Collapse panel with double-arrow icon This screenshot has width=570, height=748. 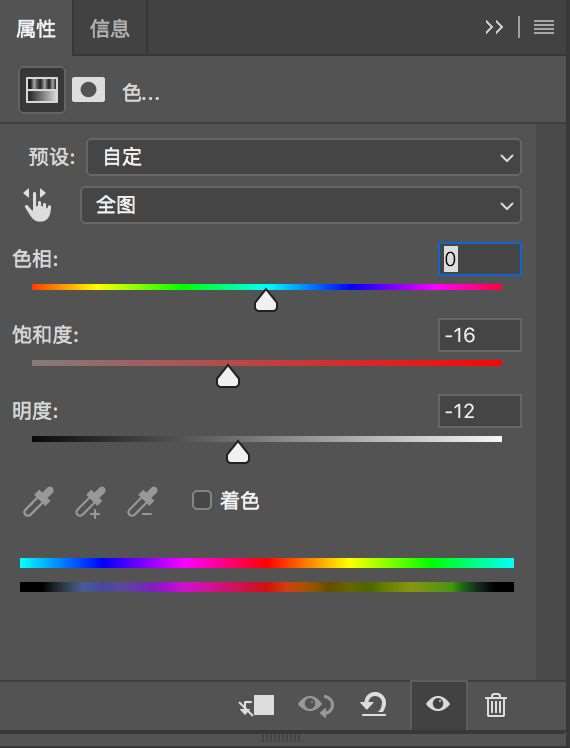pos(494,27)
